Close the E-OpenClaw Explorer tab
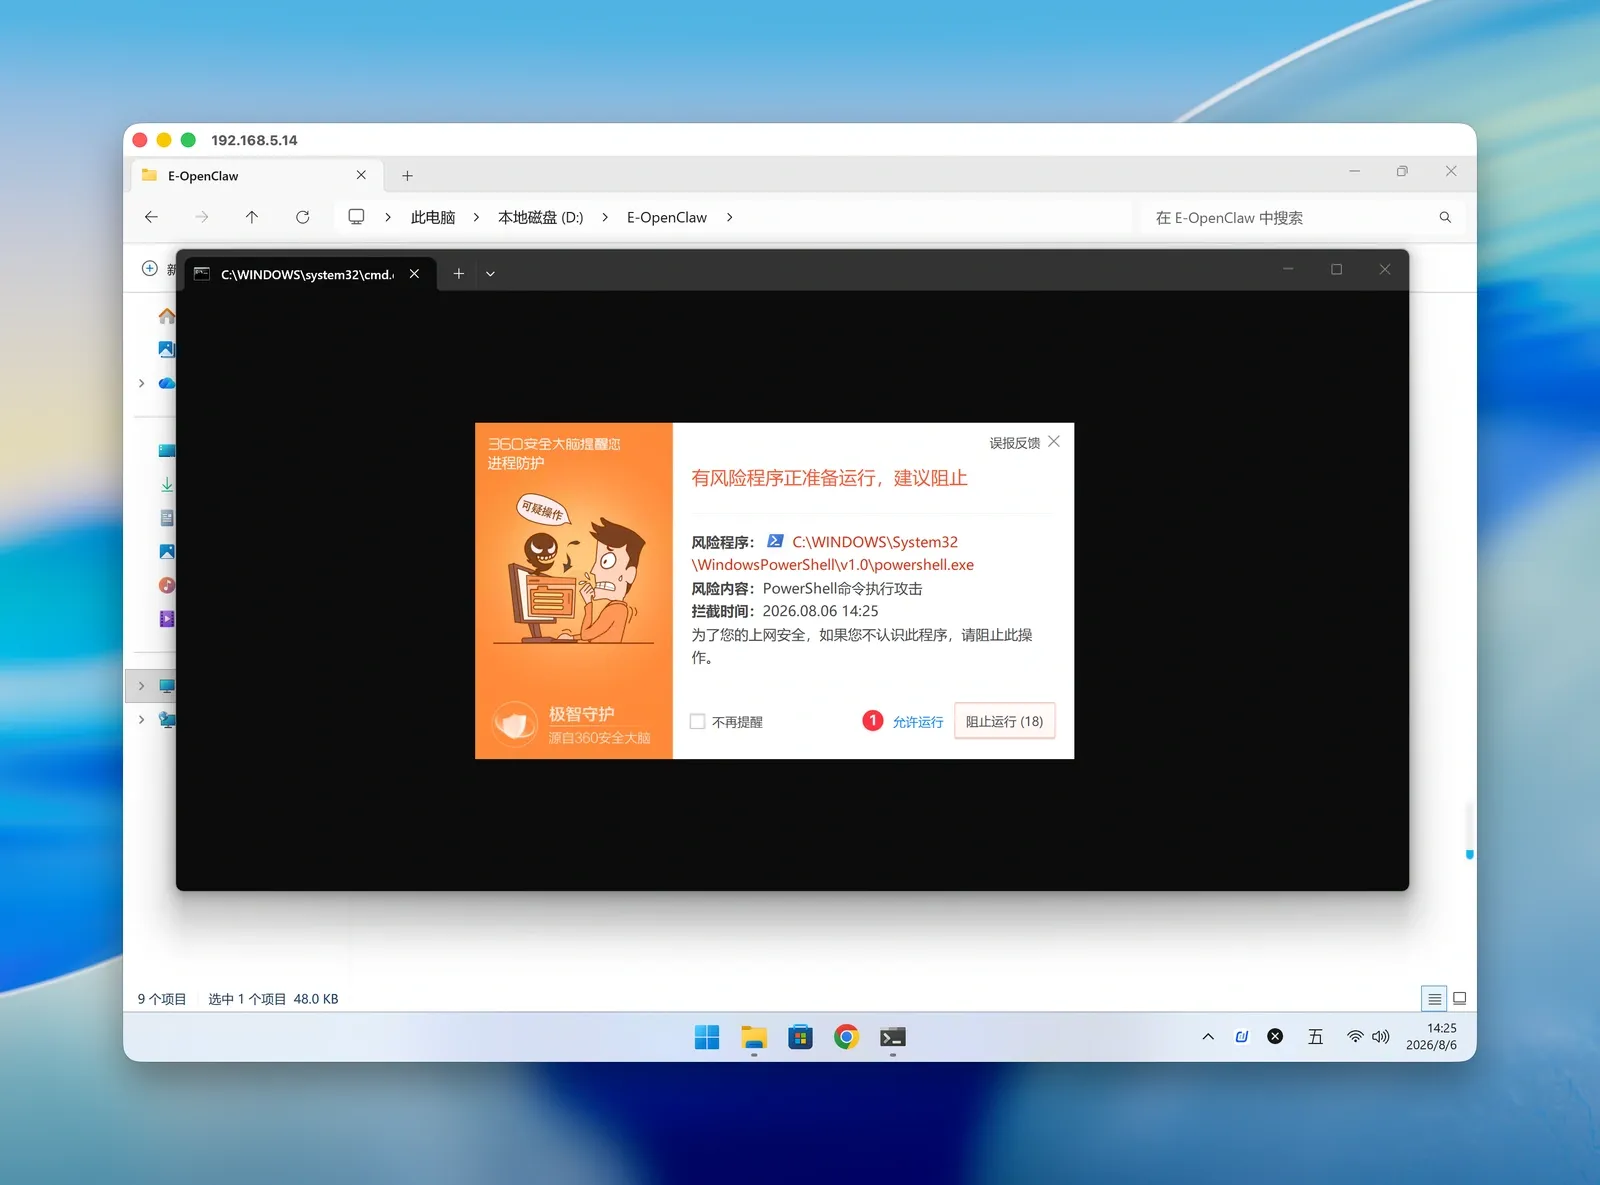Viewport: 1600px width, 1185px height. click(x=361, y=175)
